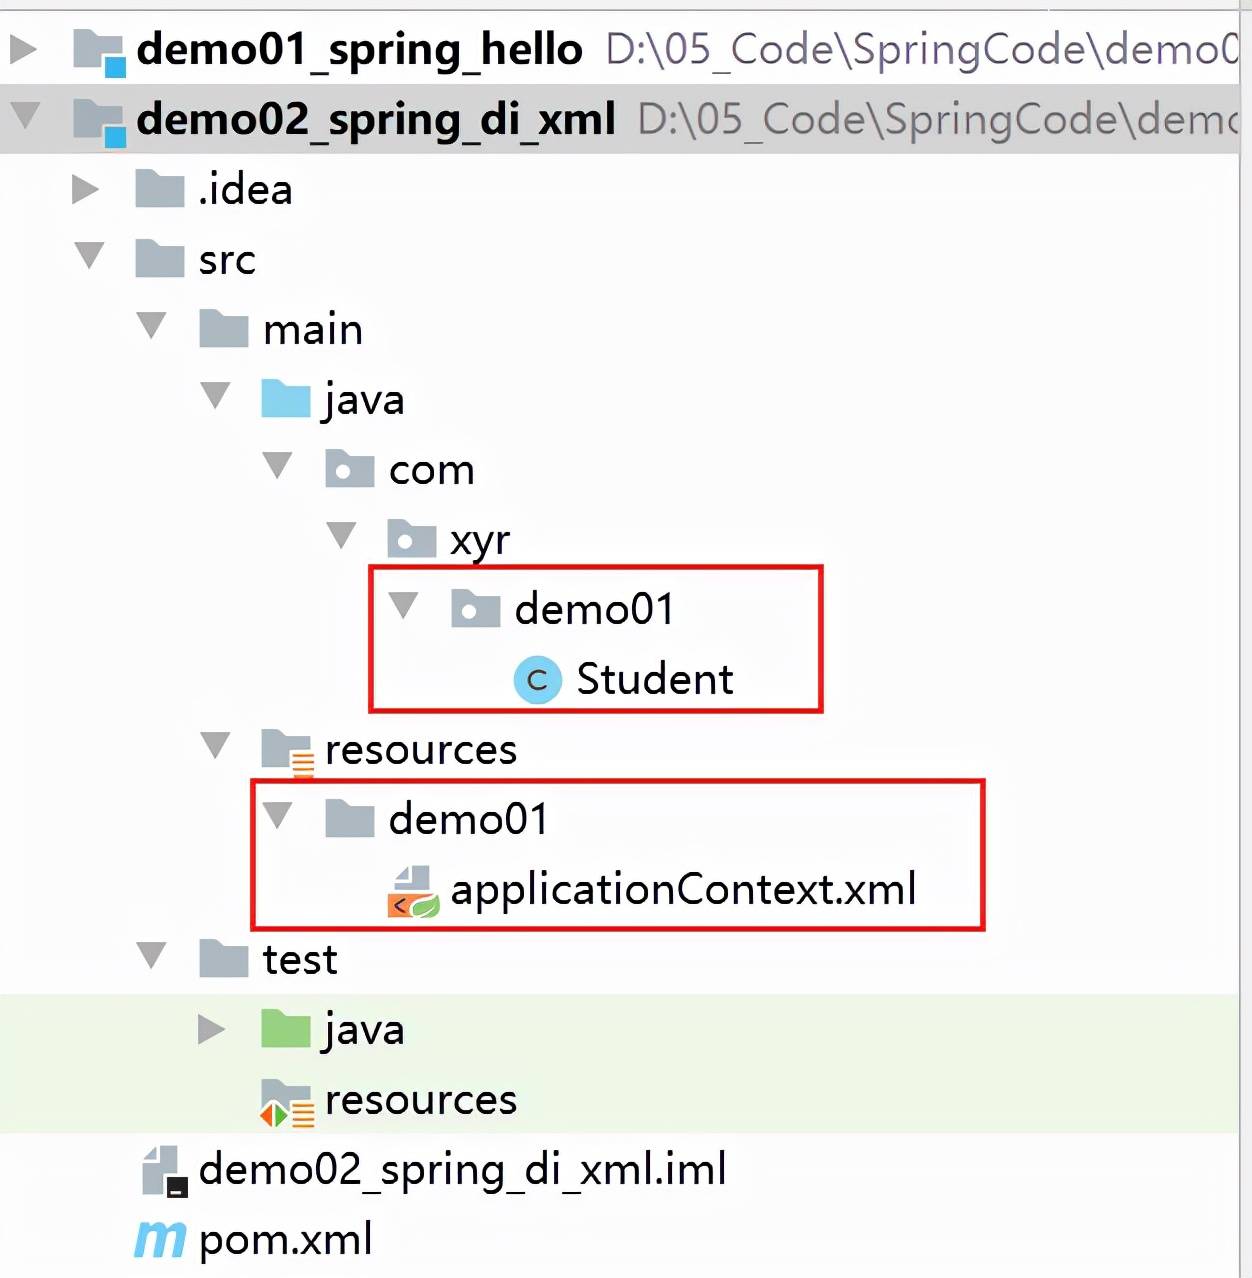Select the pom.xml file
1252x1278 pixels.
tap(285, 1240)
